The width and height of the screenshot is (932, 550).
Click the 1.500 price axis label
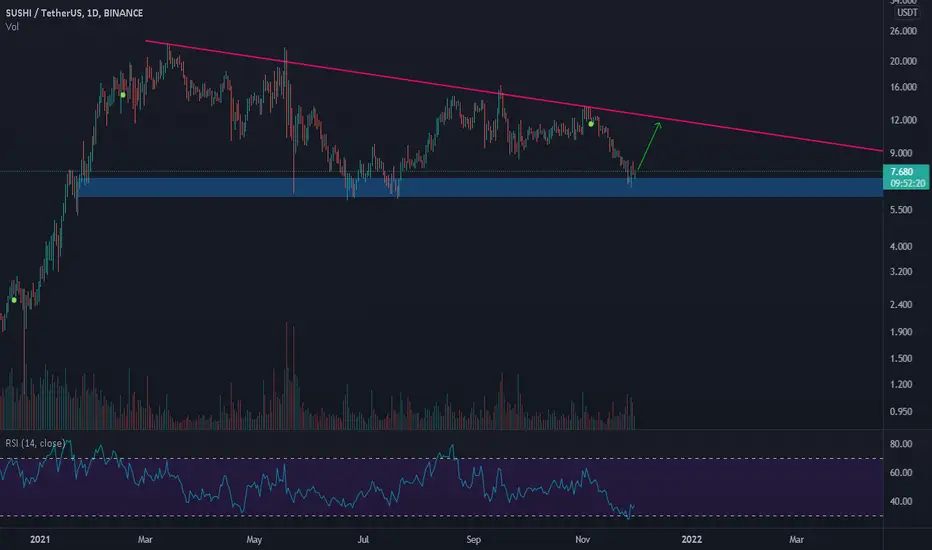coord(901,359)
